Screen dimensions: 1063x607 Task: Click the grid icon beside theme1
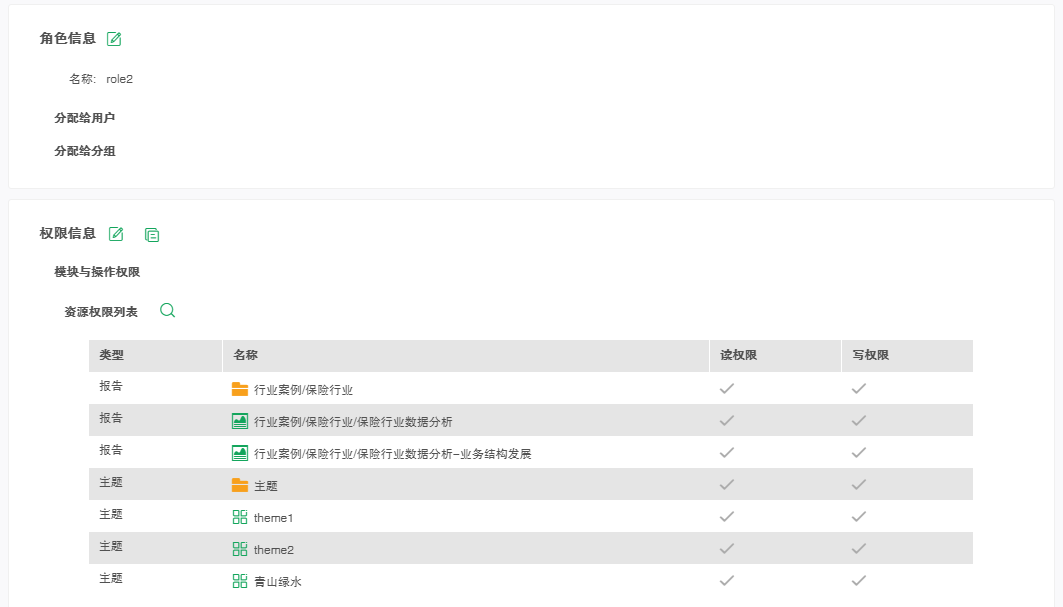tap(240, 517)
